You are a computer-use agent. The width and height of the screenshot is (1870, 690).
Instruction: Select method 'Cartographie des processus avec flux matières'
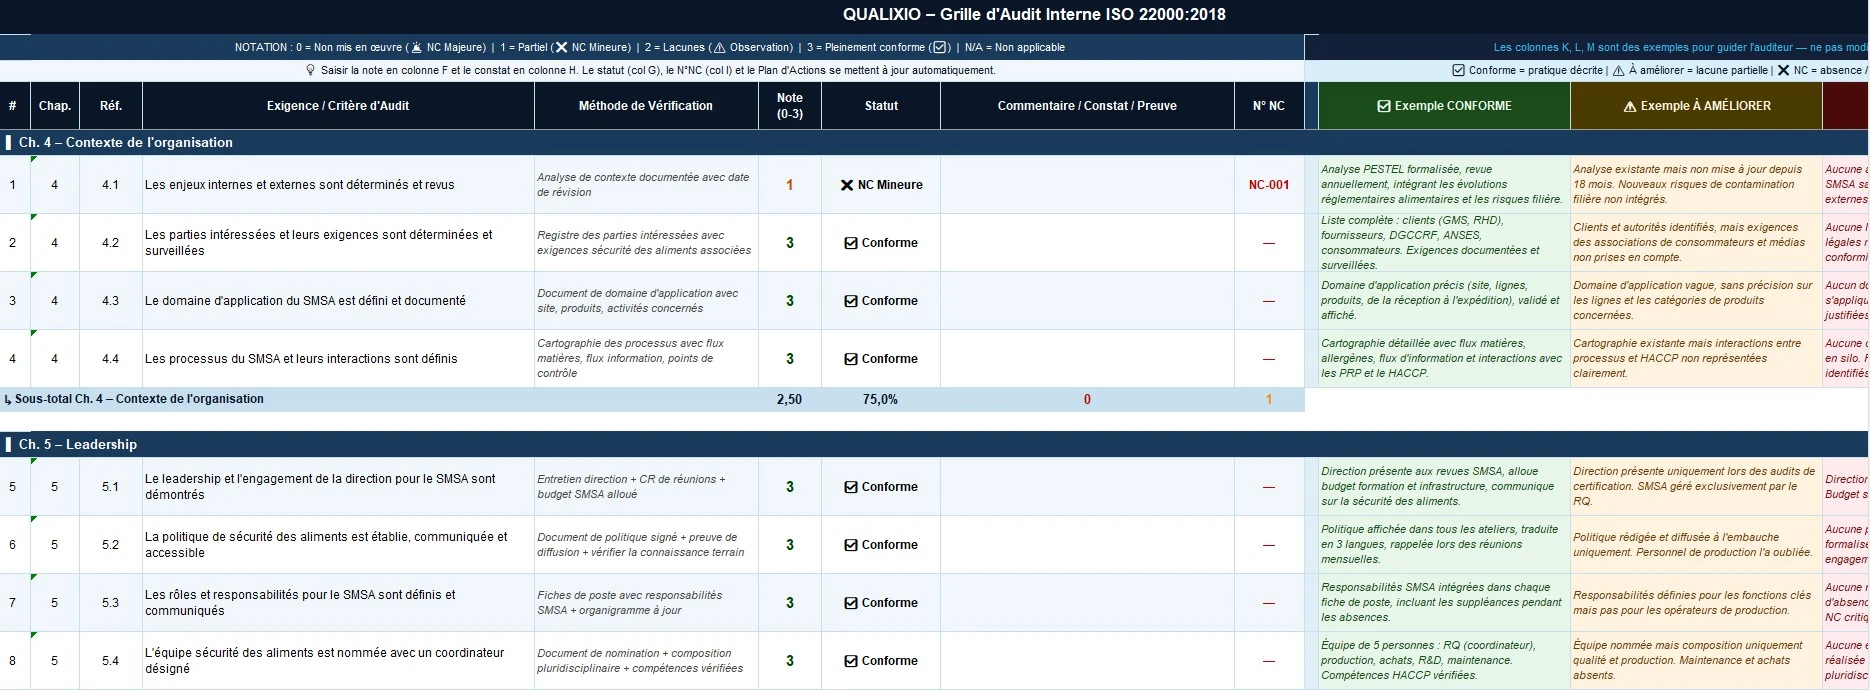(x=644, y=358)
